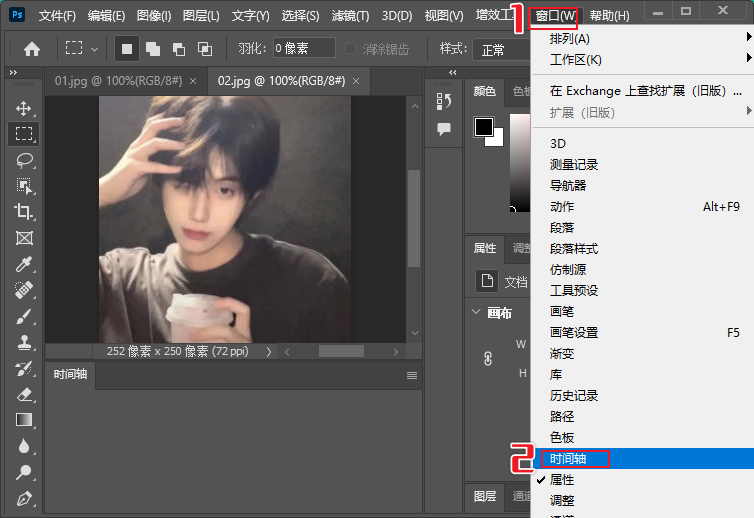Image resolution: width=754 pixels, height=518 pixels.
Task: Activate the Pen tool
Action: point(24,498)
